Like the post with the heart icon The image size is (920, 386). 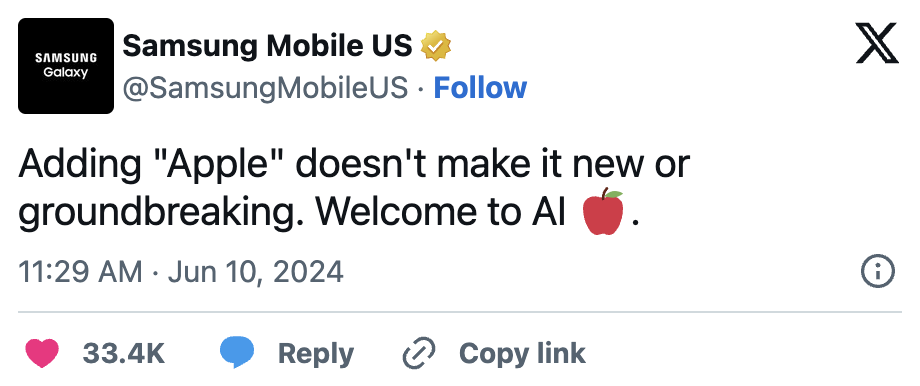(x=42, y=353)
